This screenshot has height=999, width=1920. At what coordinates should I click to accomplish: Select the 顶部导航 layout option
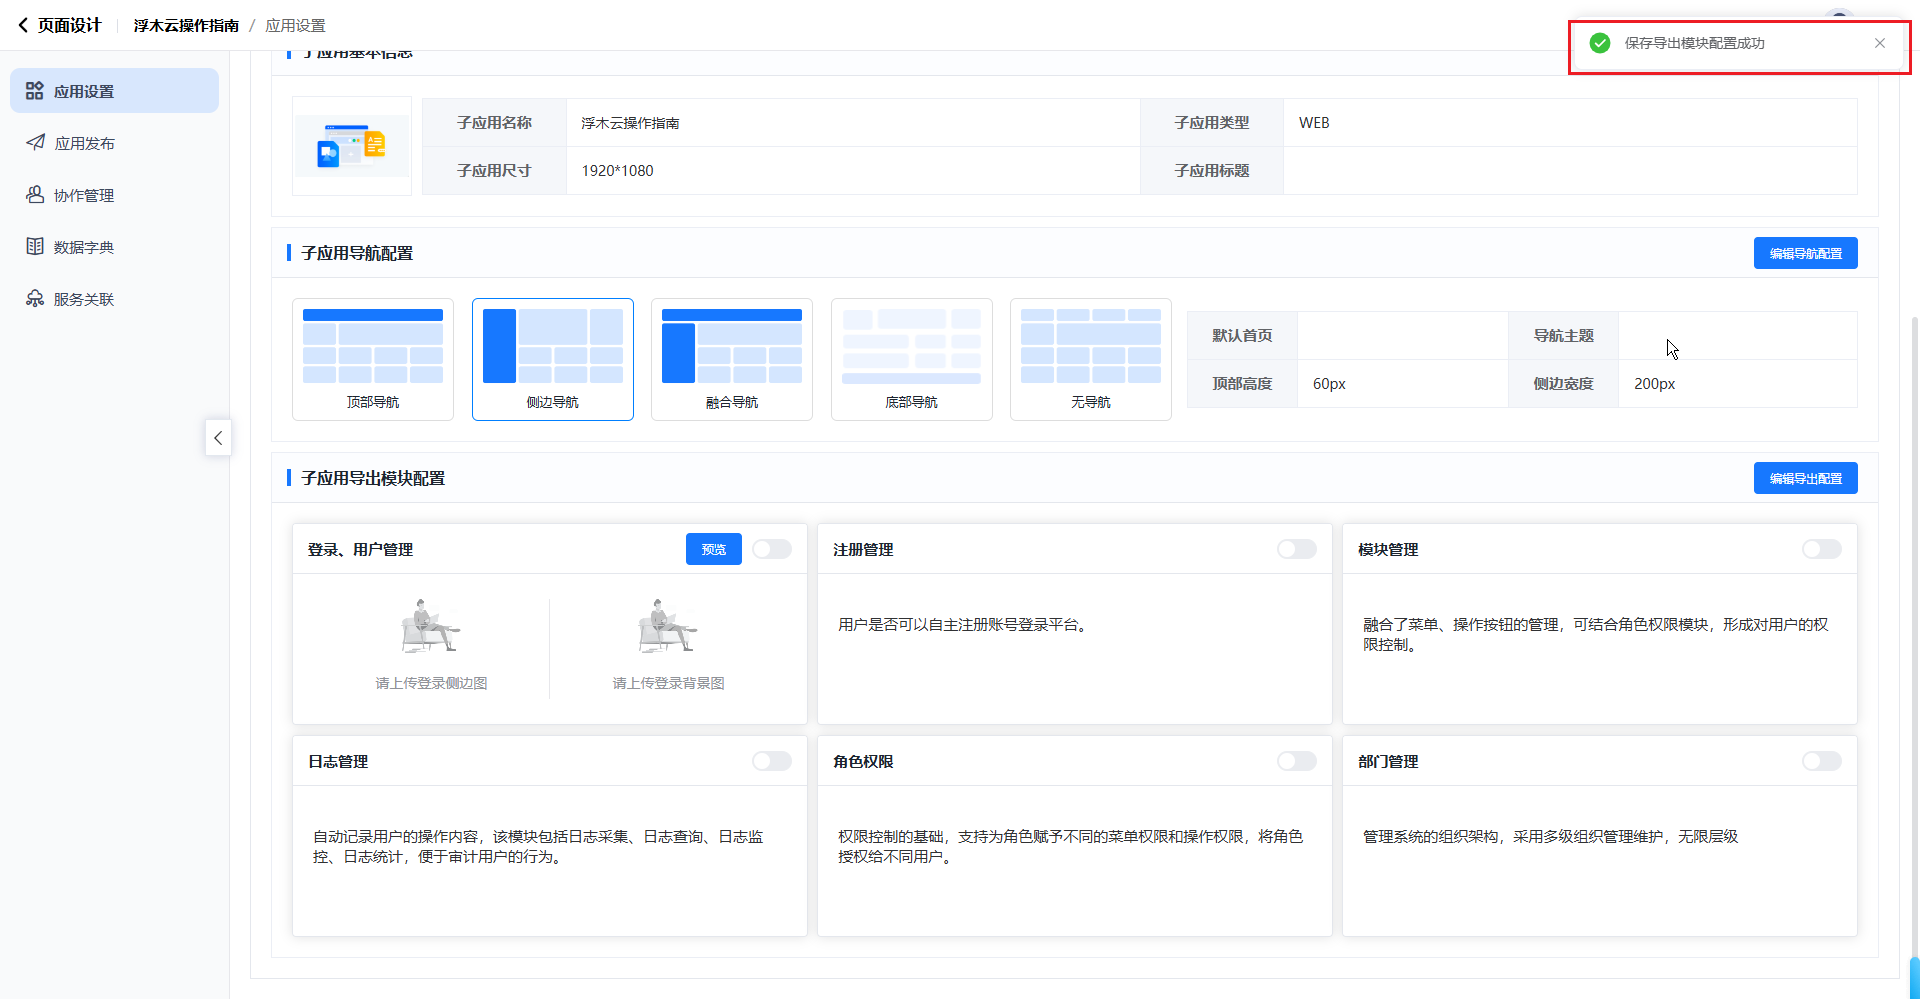[x=373, y=359]
